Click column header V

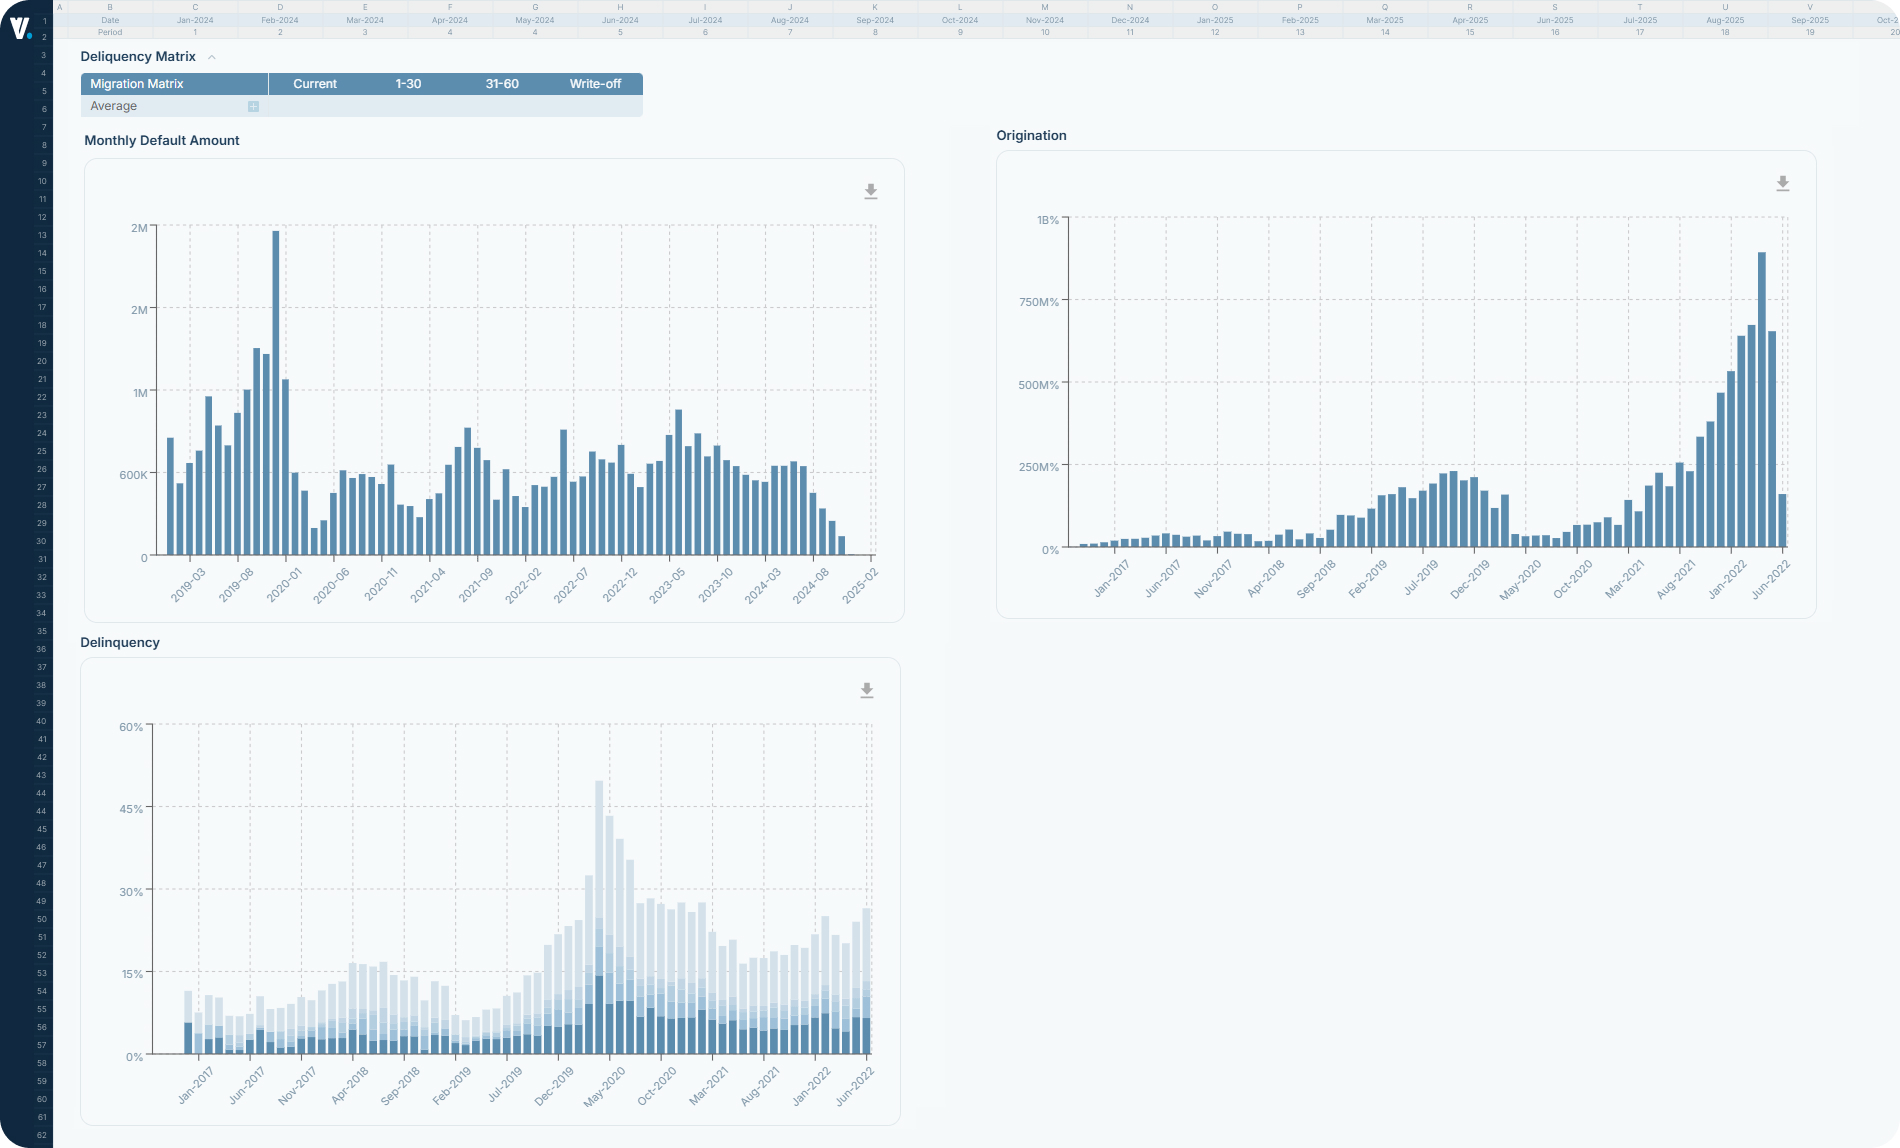1810,7
